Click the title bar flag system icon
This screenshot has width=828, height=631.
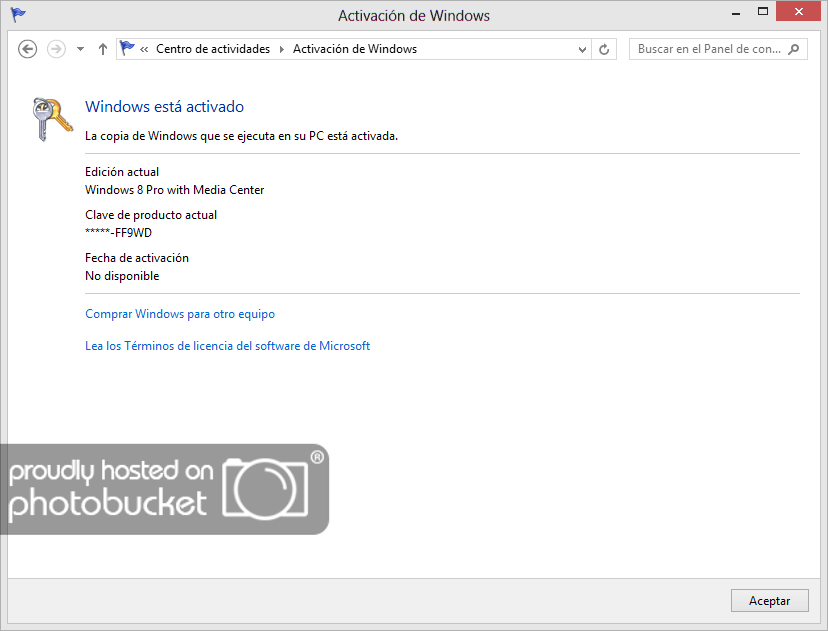[17, 14]
